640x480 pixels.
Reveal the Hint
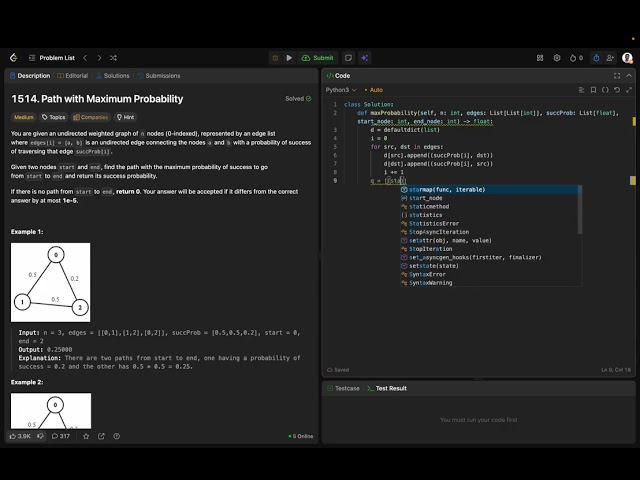(x=125, y=117)
